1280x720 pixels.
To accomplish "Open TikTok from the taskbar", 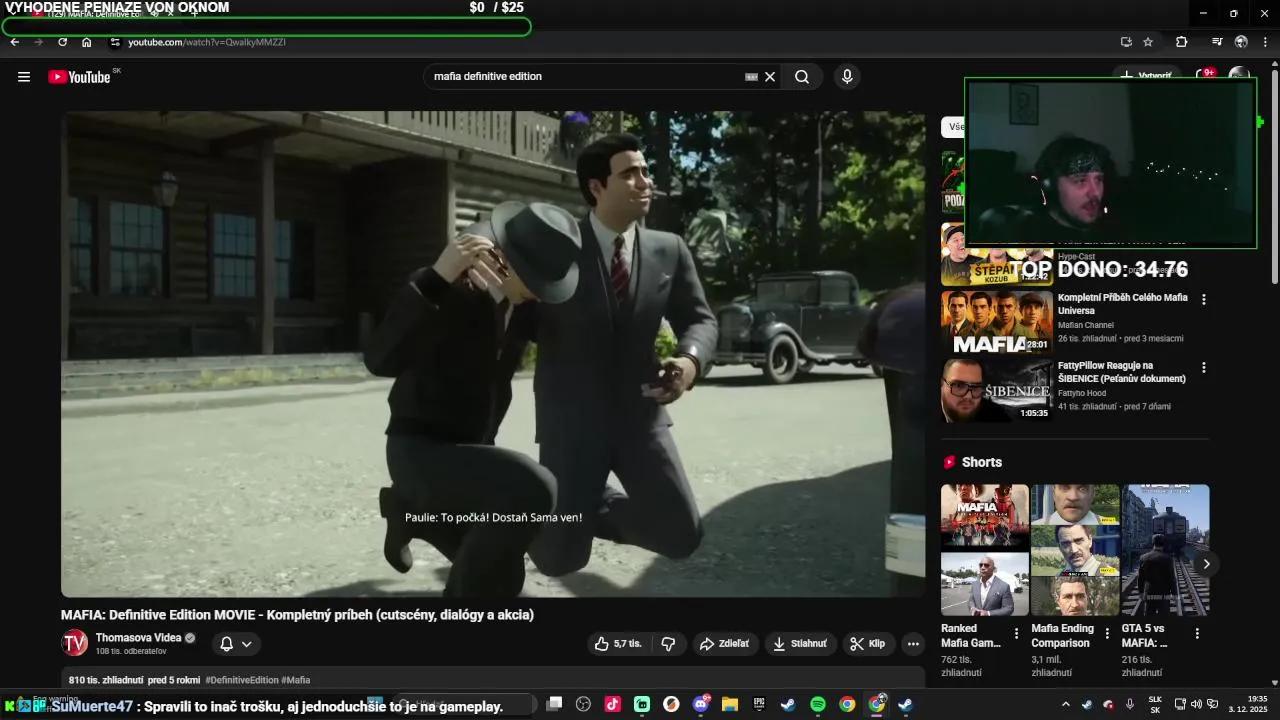I will pyautogui.click(x=613, y=704).
